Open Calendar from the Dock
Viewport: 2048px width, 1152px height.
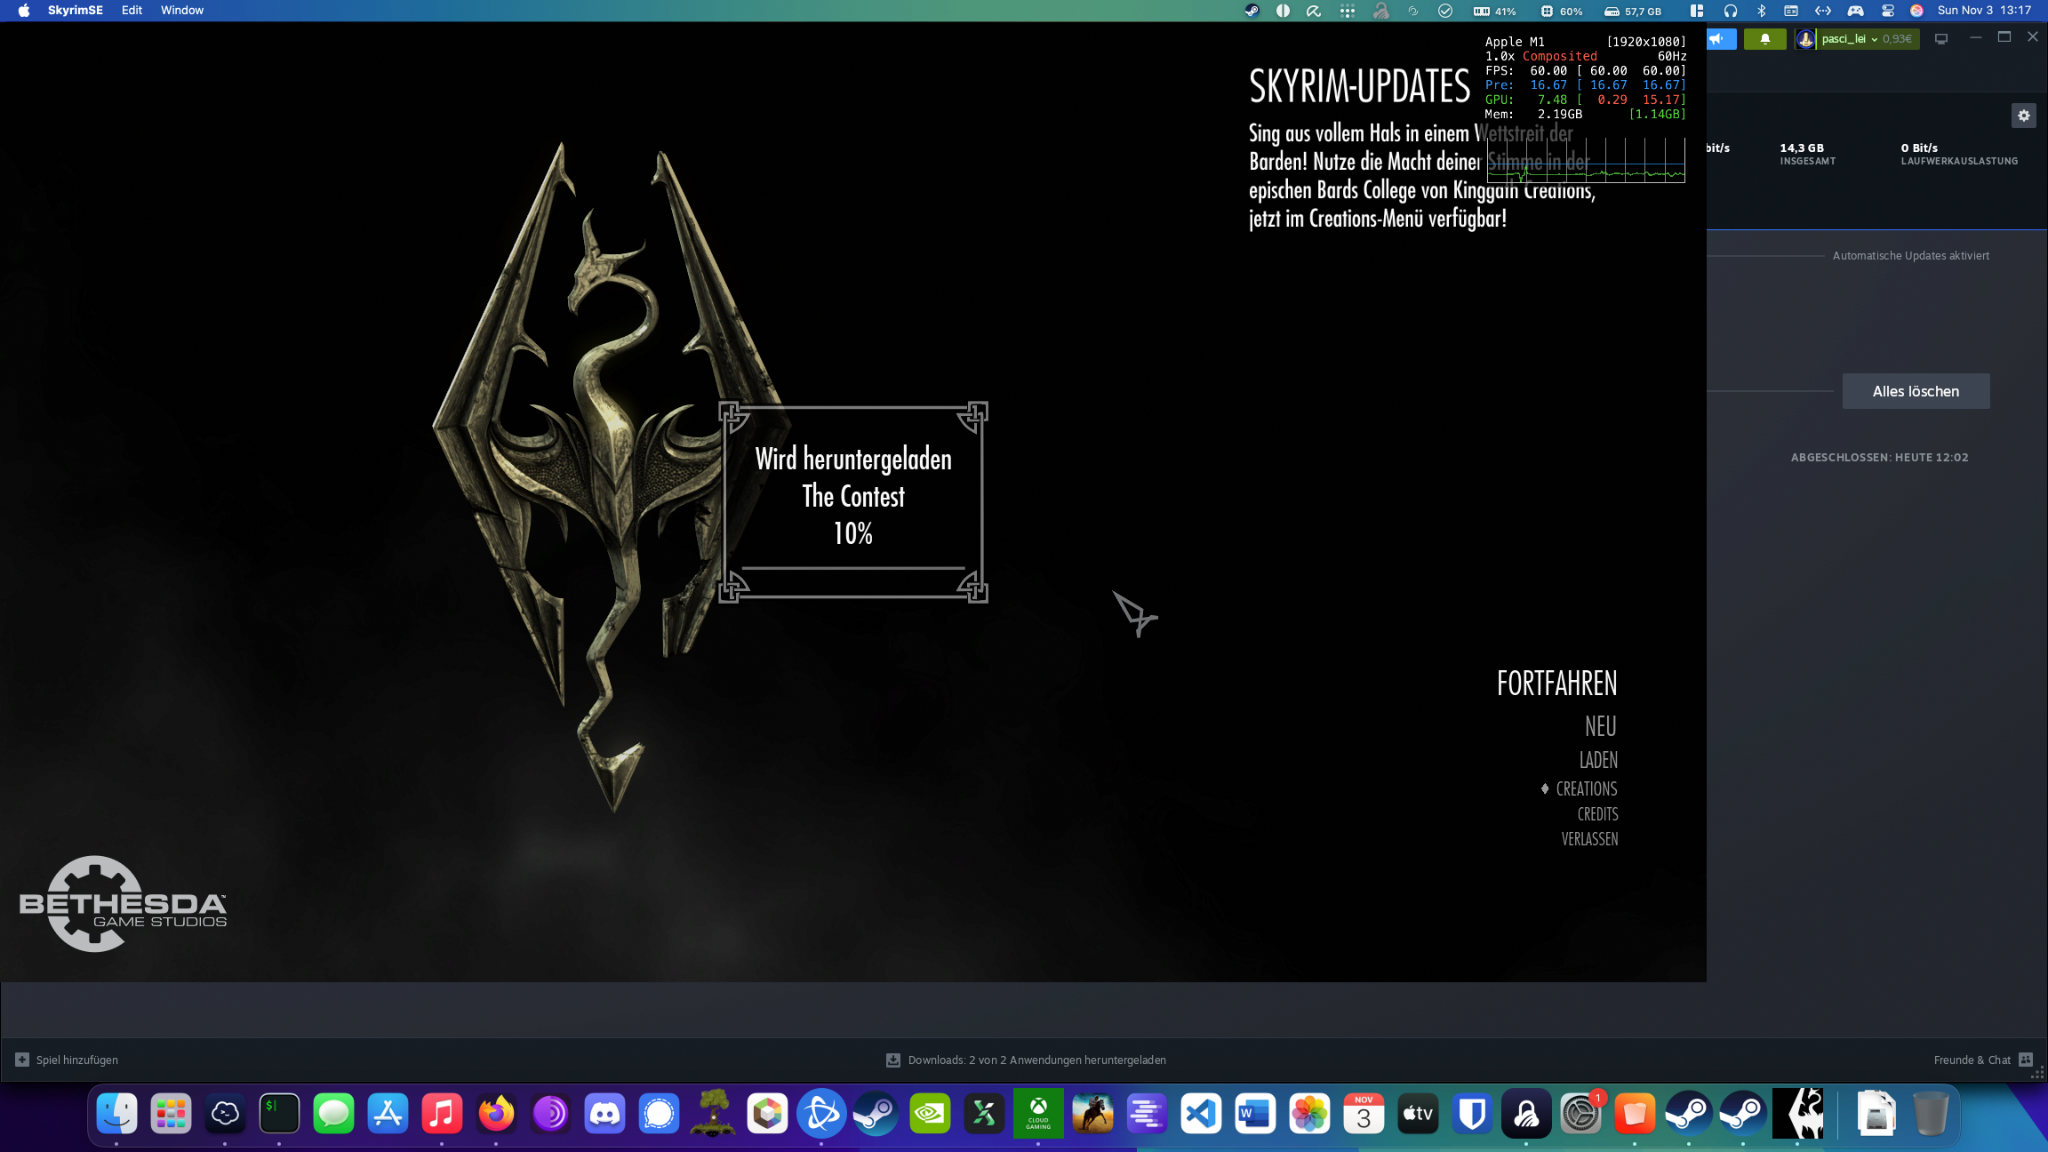point(1364,1113)
